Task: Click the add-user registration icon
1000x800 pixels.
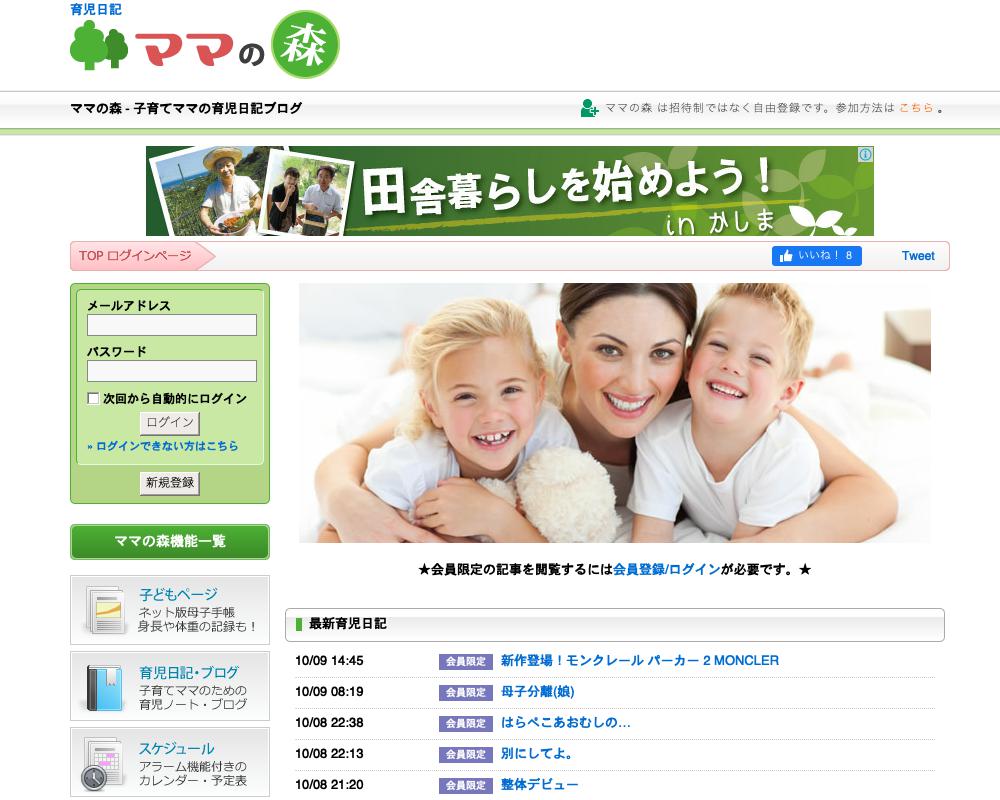Action: tap(589, 108)
